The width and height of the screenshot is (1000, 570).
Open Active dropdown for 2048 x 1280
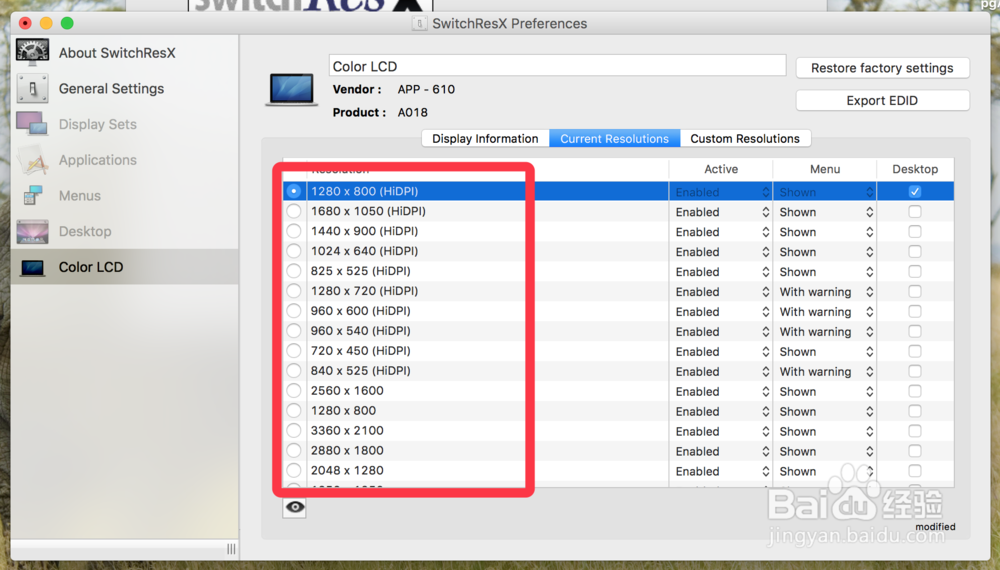pyautogui.click(x=722, y=471)
